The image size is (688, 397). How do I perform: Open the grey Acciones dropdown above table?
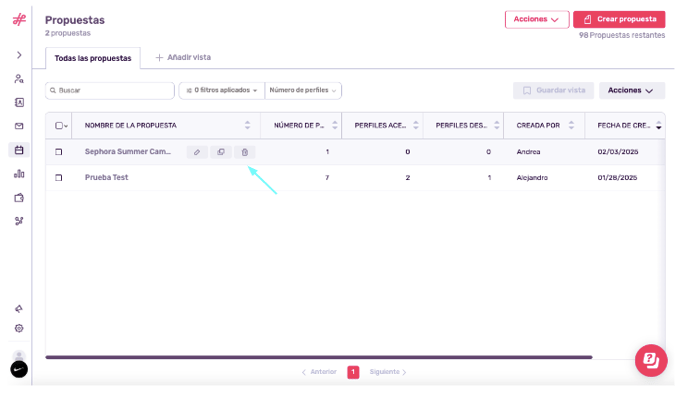tap(632, 90)
